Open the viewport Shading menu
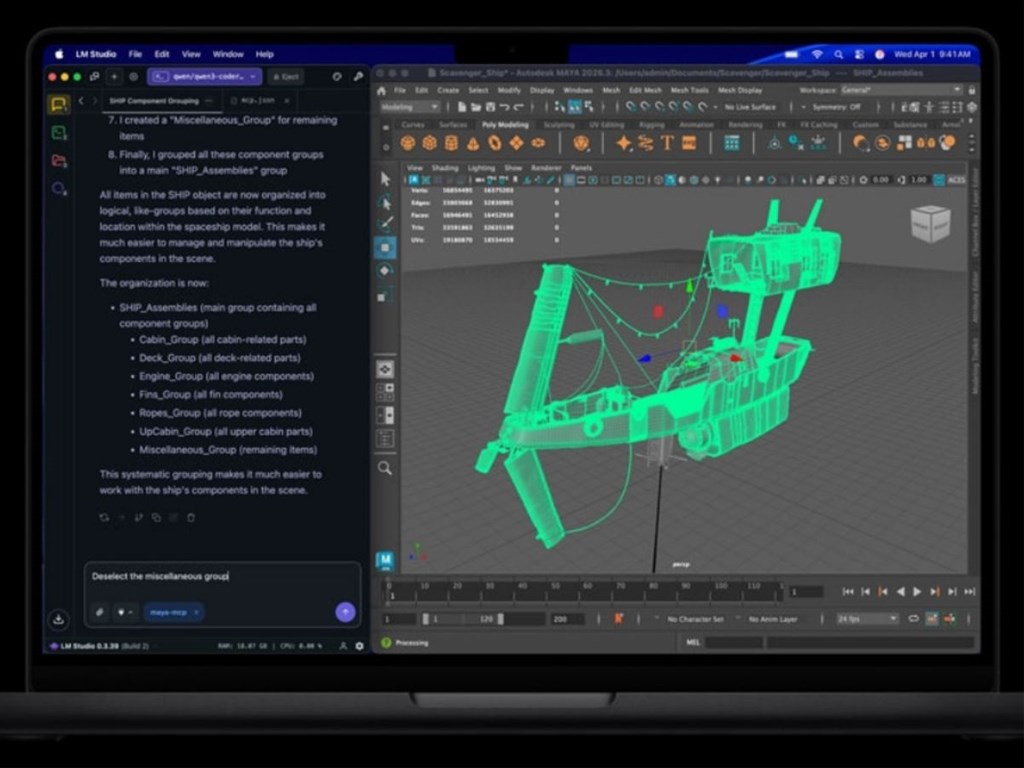 click(x=445, y=168)
